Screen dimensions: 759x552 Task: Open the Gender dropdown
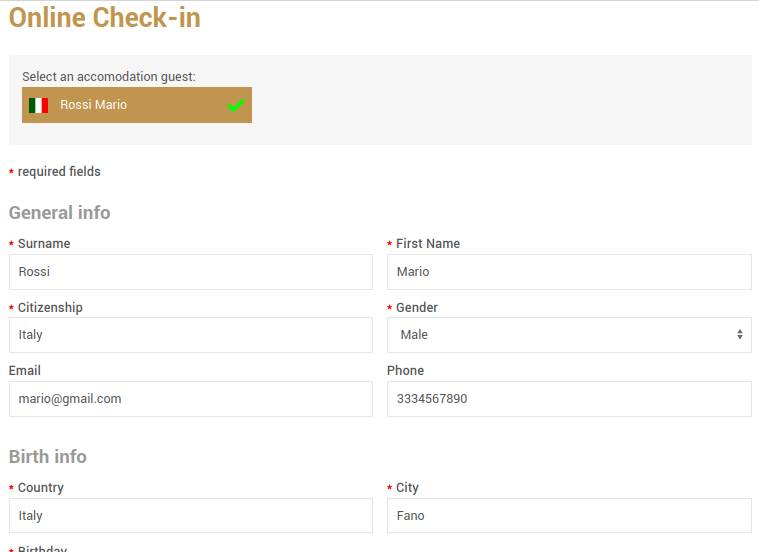[569, 335]
